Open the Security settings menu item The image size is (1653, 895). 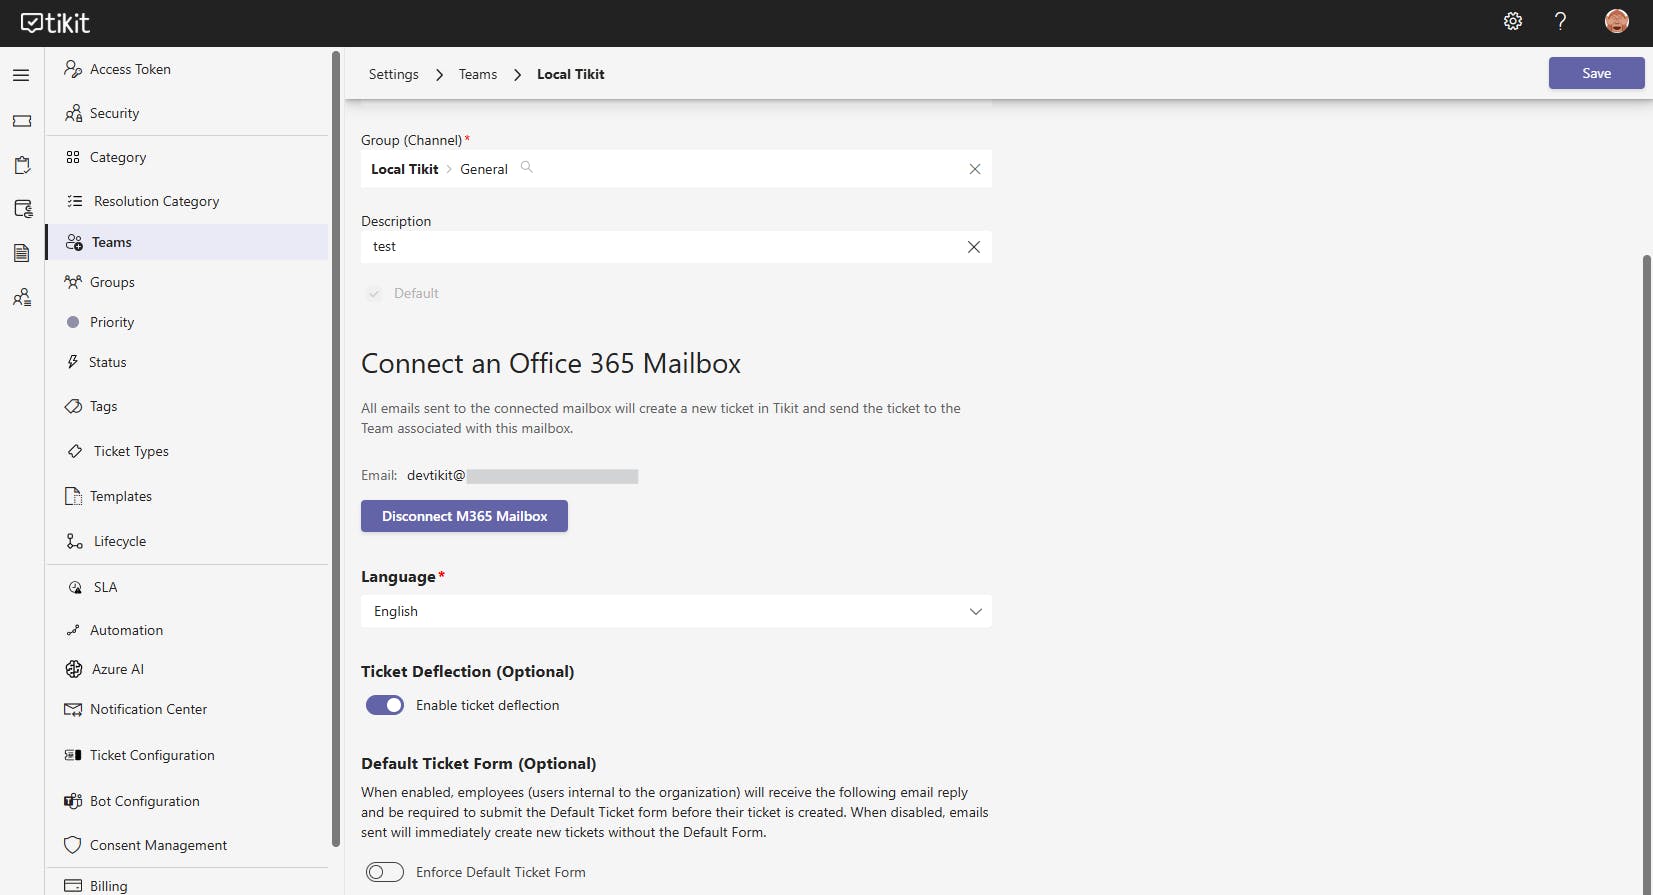[x=114, y=113]
